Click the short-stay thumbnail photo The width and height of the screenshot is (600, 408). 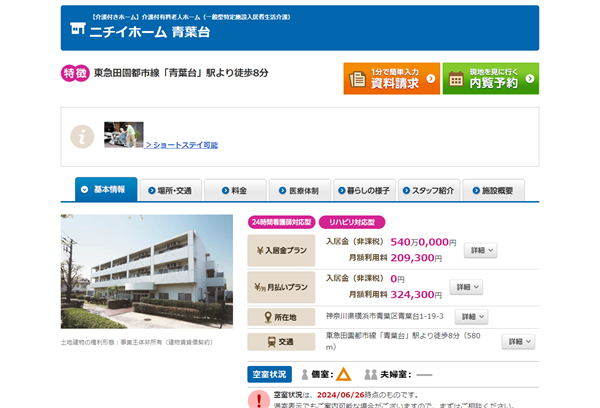124,135
